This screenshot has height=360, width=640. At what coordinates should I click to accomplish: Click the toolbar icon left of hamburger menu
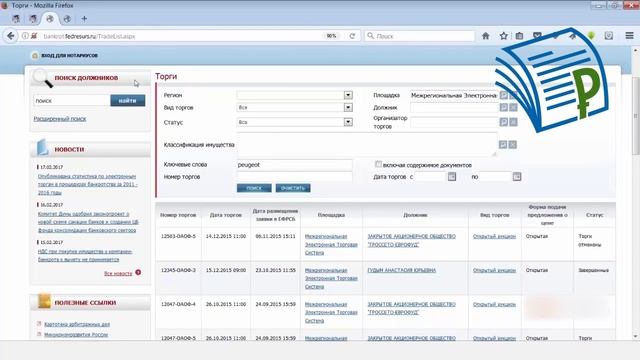point(609,36)
